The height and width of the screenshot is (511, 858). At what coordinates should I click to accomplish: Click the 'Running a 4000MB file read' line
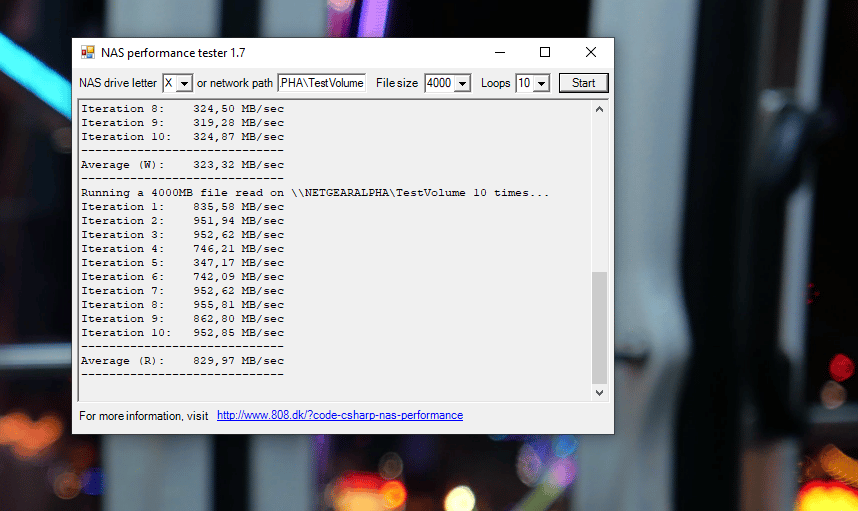[x=315, y=193]
